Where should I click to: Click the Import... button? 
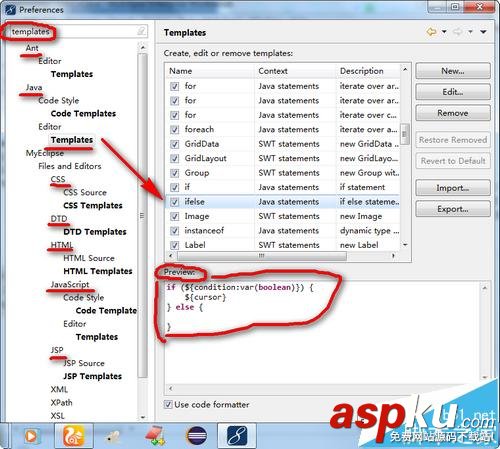click(x=453, y=188)
